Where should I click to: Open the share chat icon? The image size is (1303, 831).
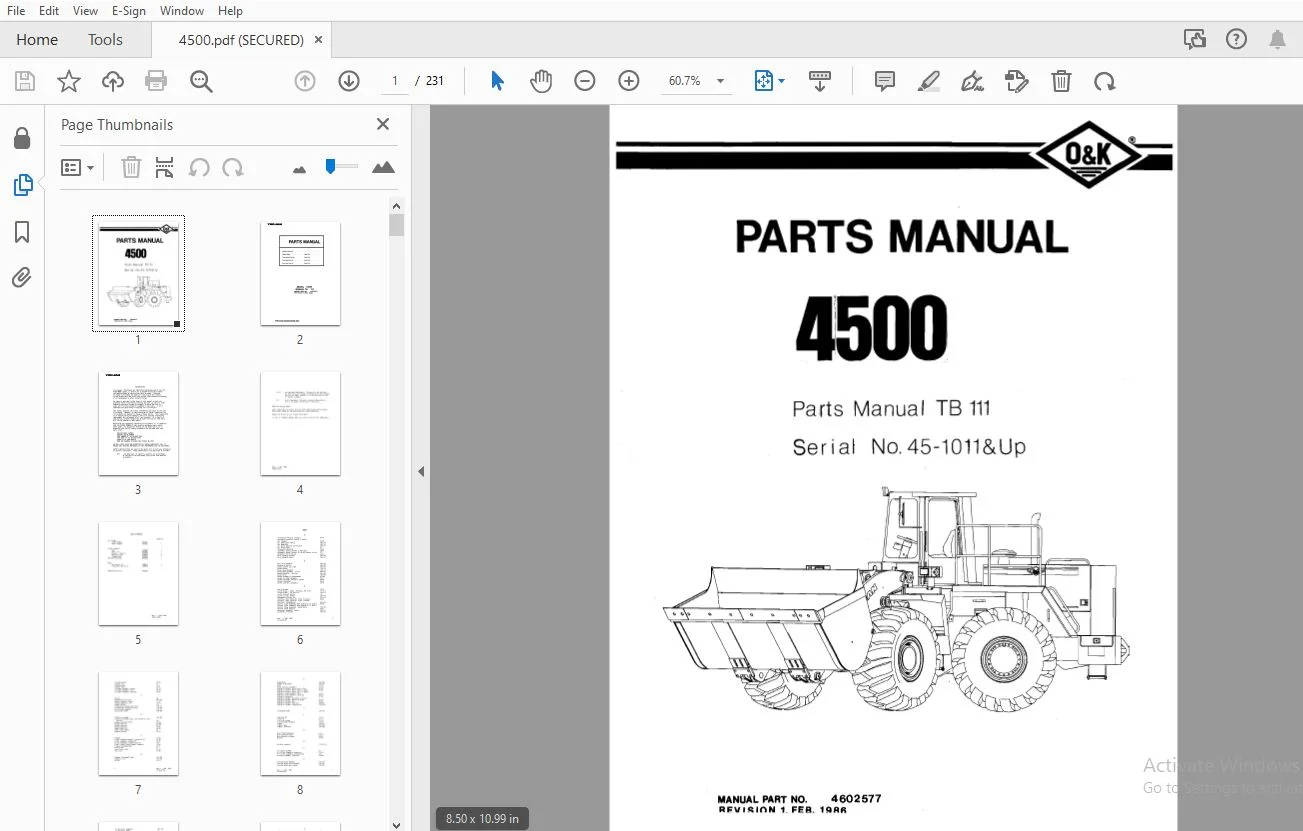click(1194, 40)
